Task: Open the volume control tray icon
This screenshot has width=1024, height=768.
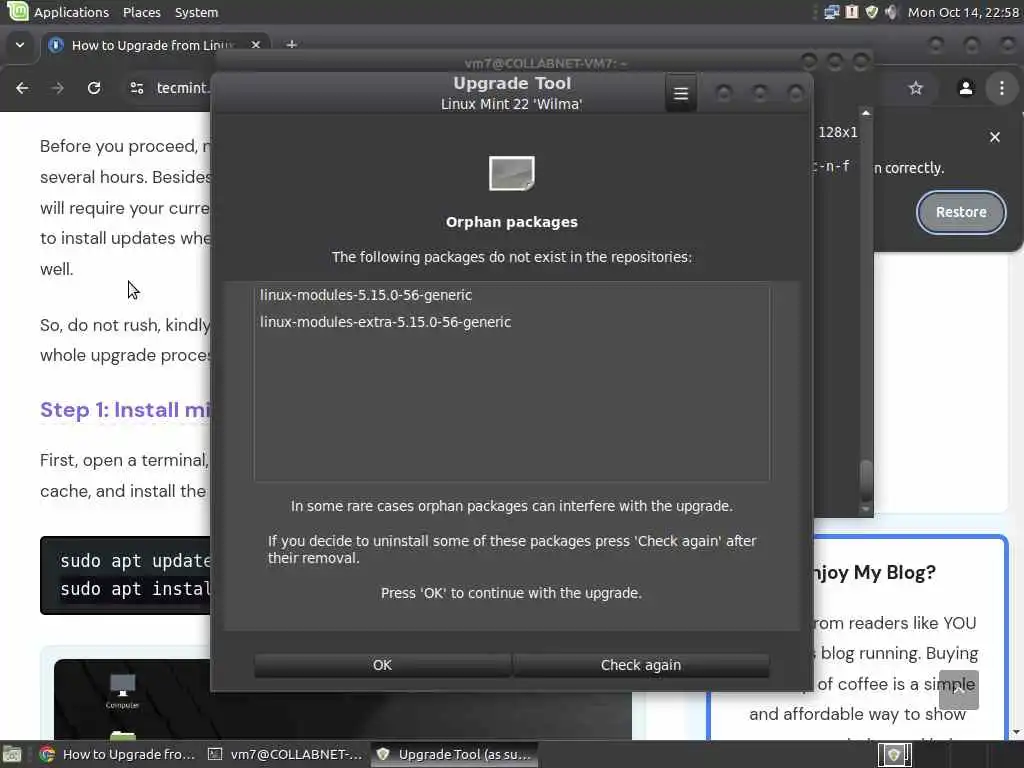Action: coord(891,12)
